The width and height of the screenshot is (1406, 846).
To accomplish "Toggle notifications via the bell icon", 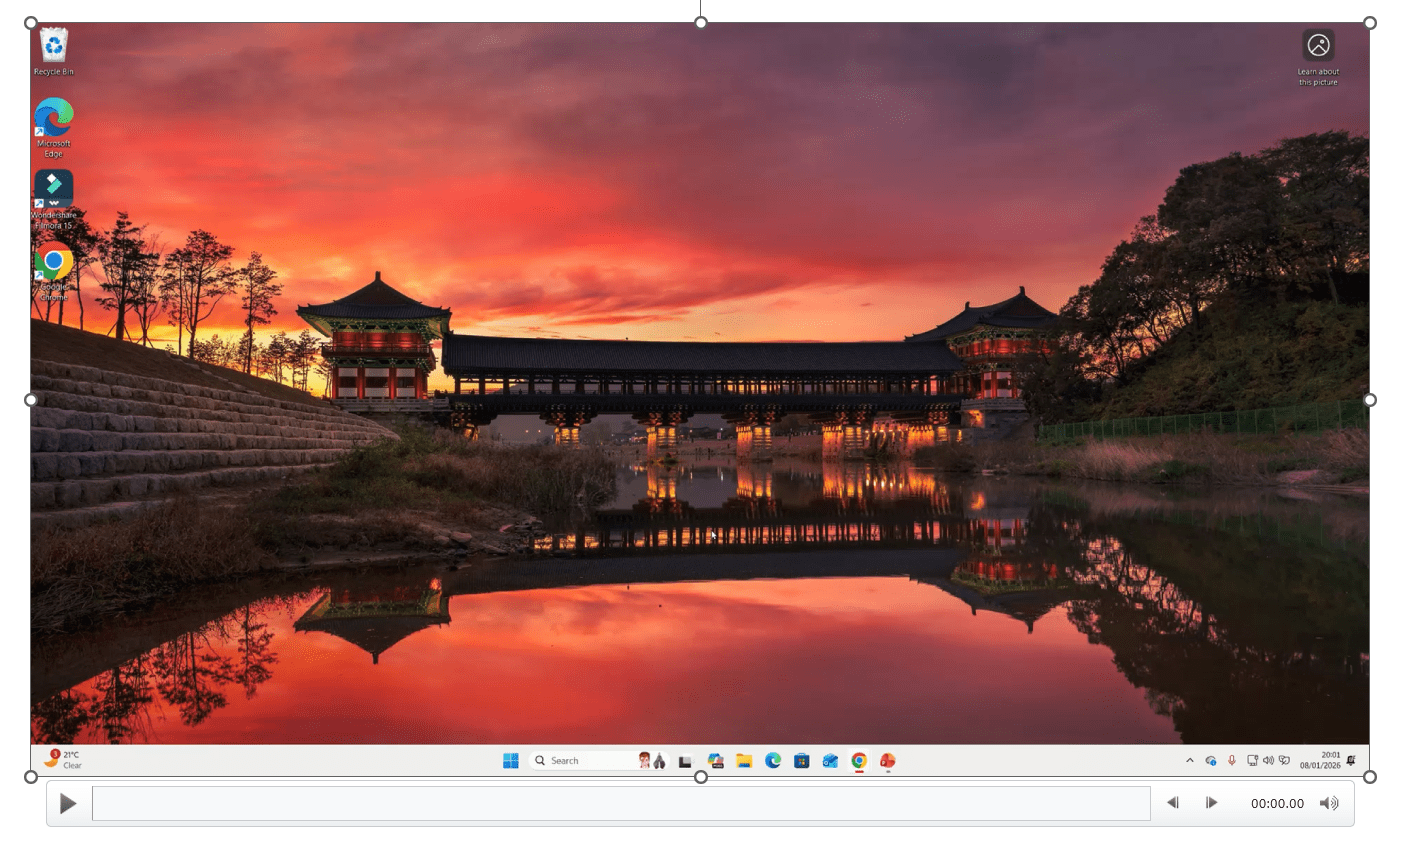I will coord(1351,760).
